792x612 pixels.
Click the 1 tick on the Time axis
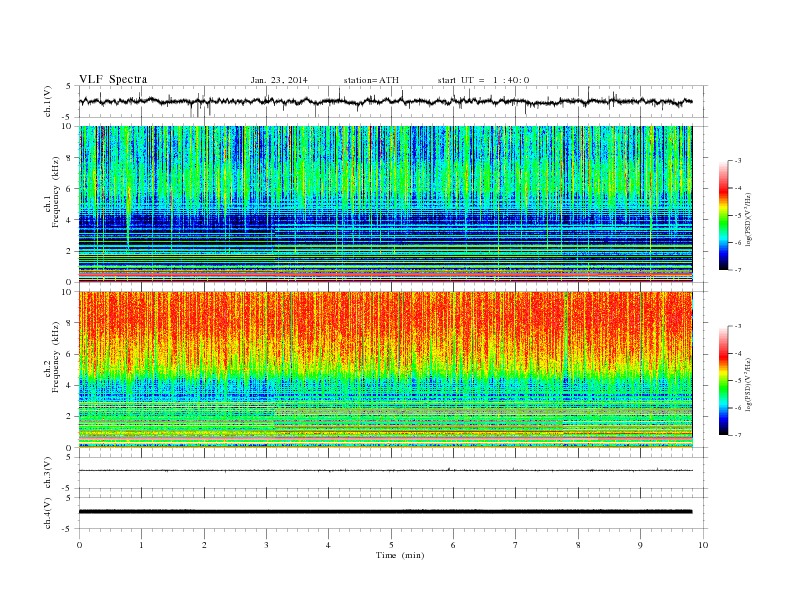click(x=142, y=545)
